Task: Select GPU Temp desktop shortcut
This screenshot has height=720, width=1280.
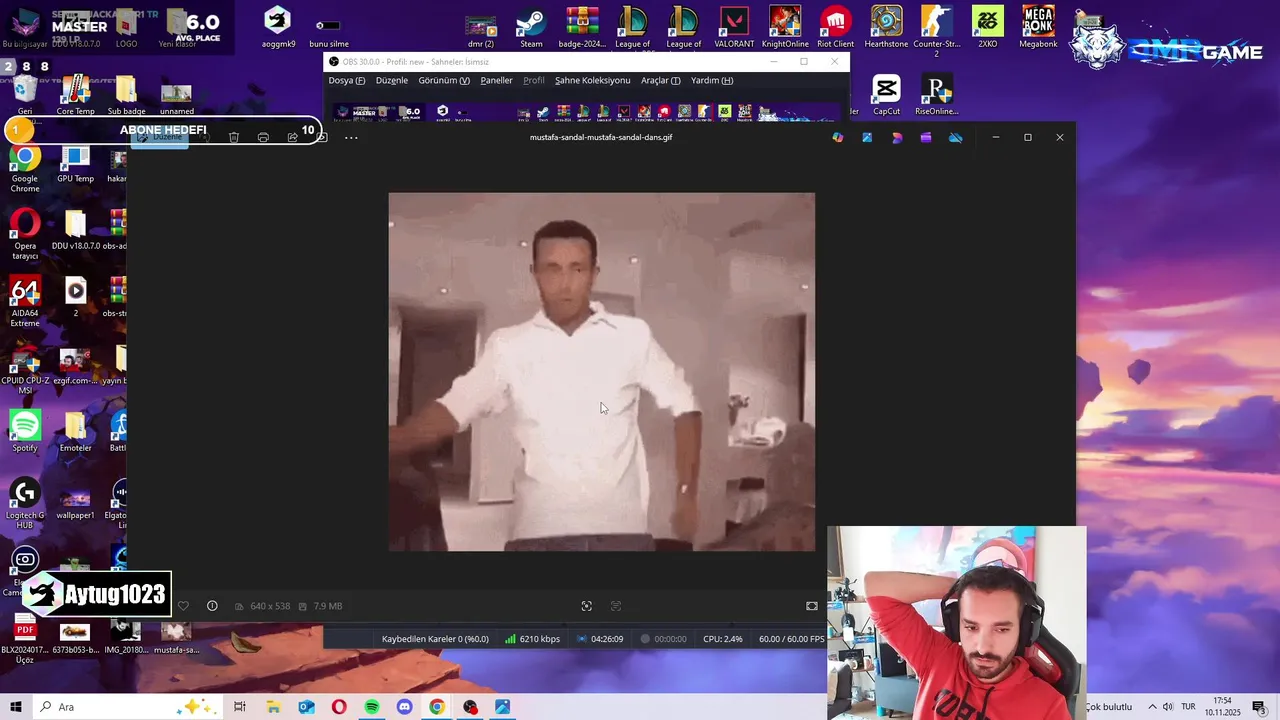Action: (x=75, y=164)
